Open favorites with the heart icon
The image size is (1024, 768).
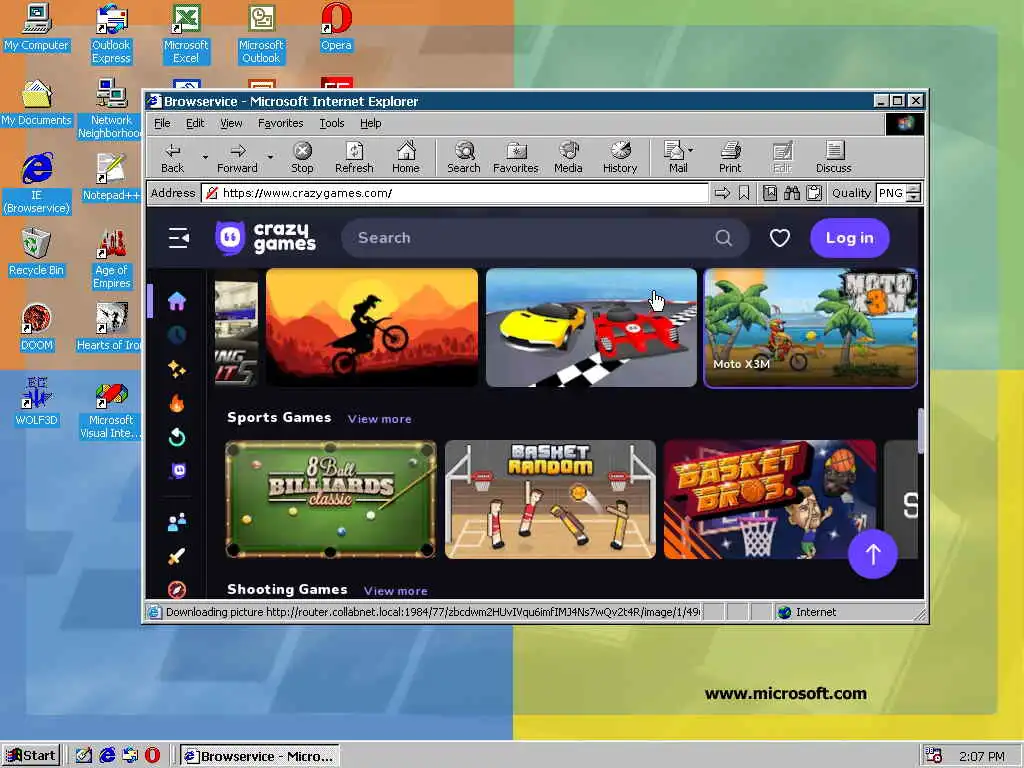(x=780, y=238)
